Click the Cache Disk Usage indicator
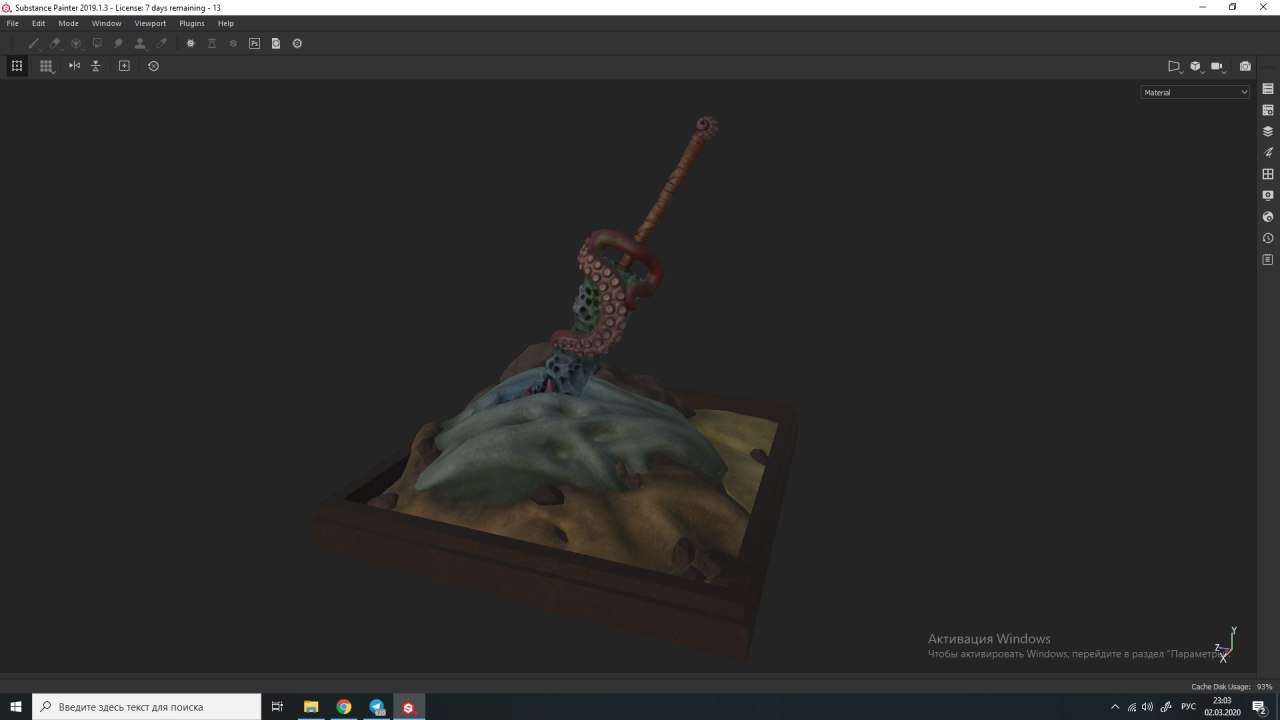The width and height of the screenshot is (1280, 720). pyautogui.click(x=1232, y=687)
